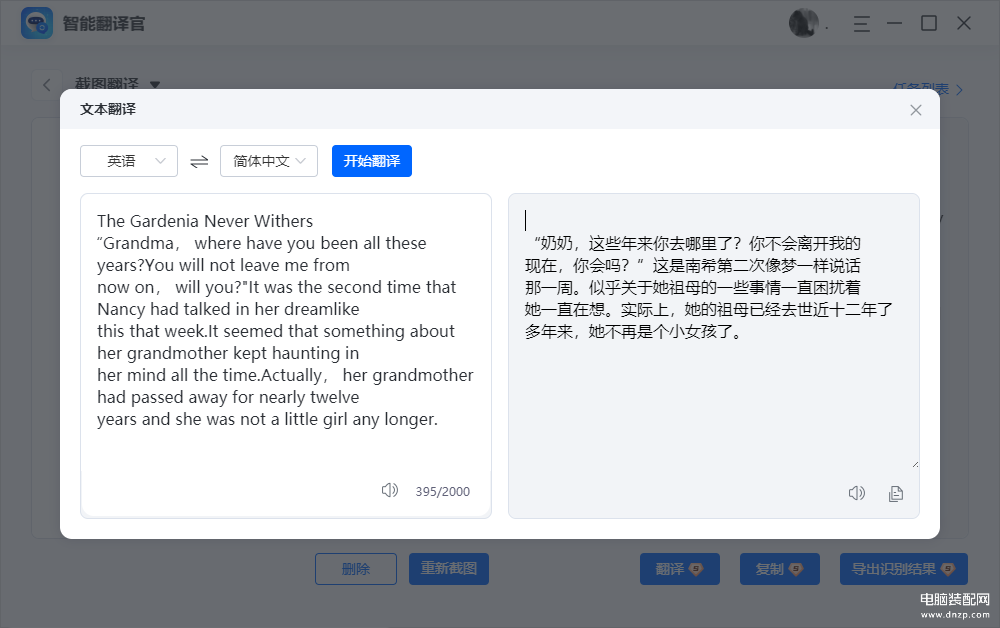
Task: Minimize the 智能翻译官 window
Action: click(895, 24)
